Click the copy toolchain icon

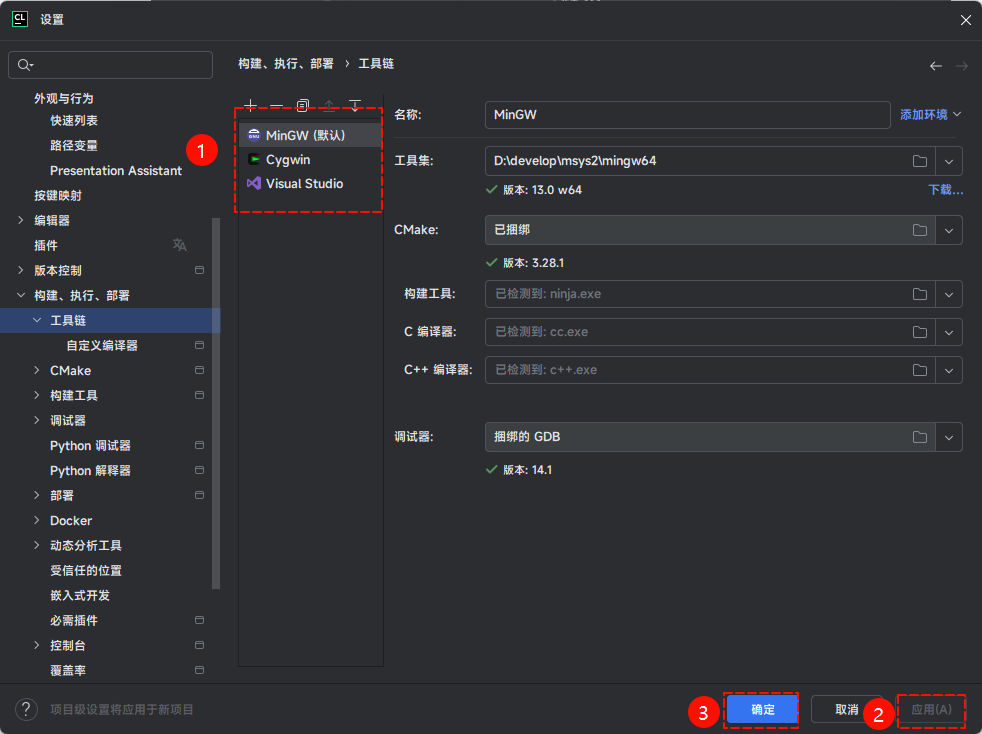tap(302, 106)
